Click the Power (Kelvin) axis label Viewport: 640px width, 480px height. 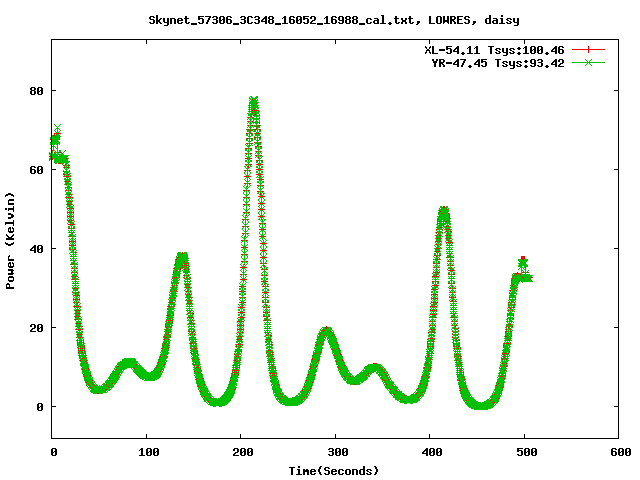point(10,241)
